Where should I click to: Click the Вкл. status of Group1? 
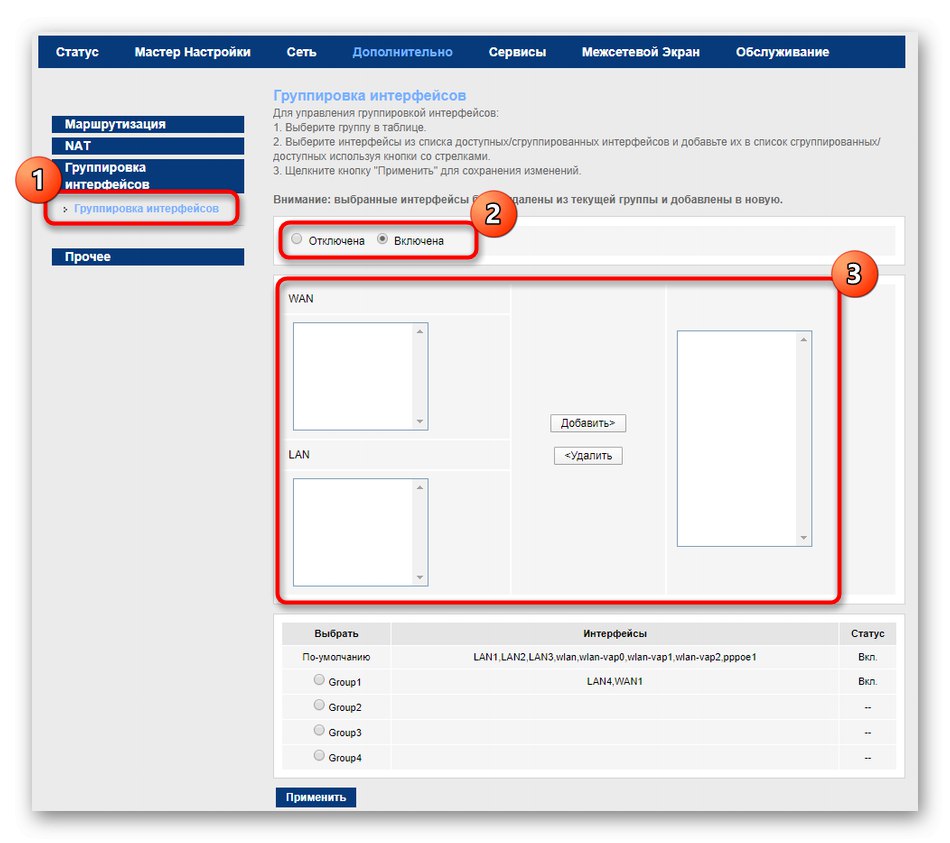pos(867,682)
